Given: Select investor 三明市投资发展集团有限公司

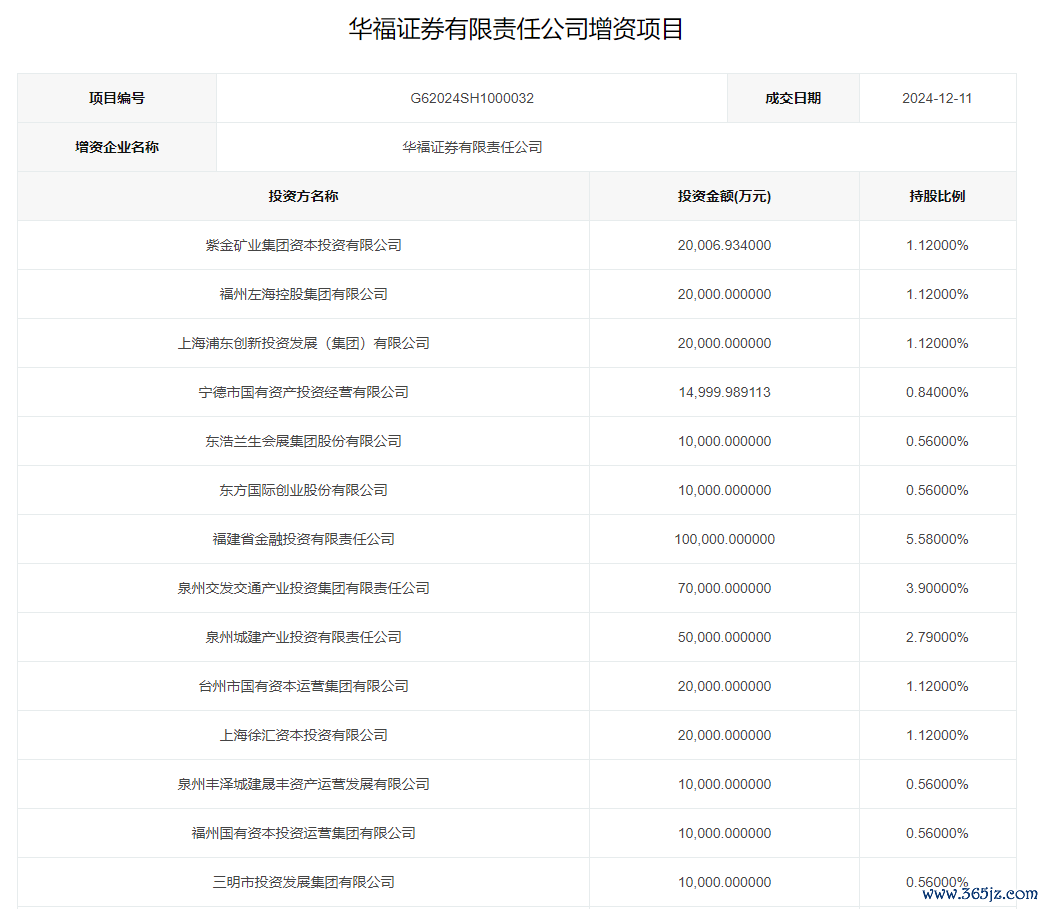Looking at the screenshot, I should [303, 882].
